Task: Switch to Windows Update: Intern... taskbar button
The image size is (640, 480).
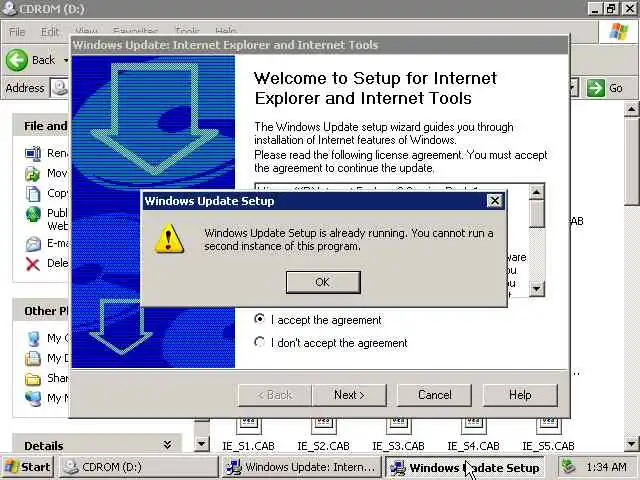Action: (x=302, y=467)
